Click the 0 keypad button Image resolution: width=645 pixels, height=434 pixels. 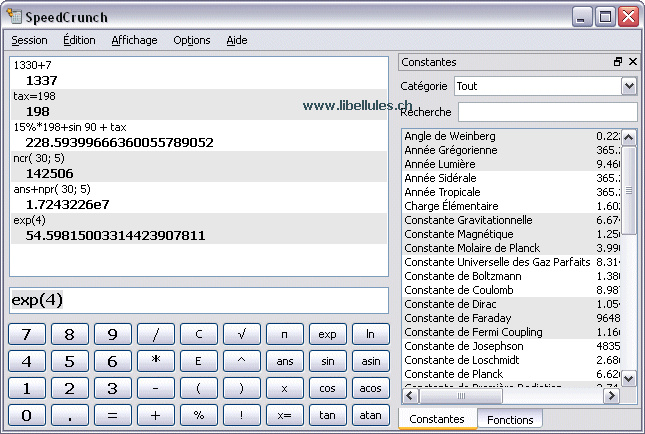27,415
